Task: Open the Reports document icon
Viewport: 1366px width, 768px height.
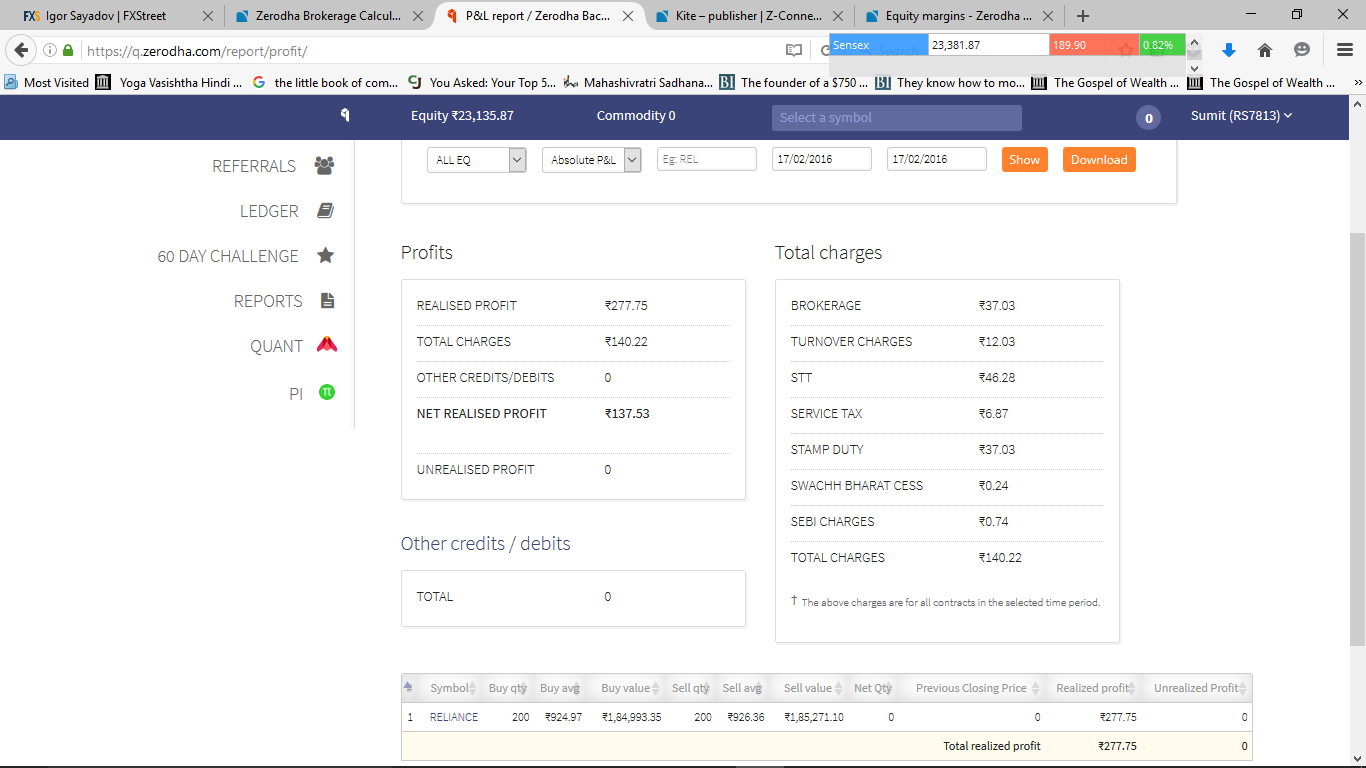Action: pyautogui.click(x=326, y=301)
